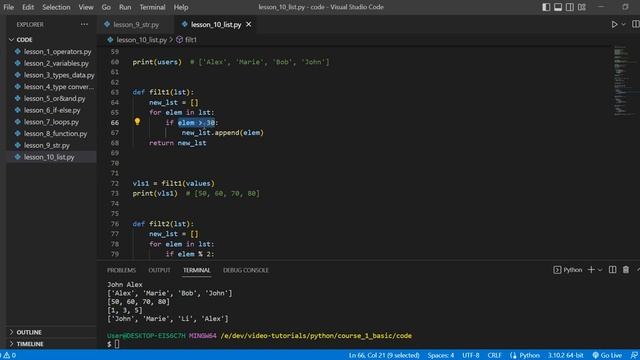This screenshot has width=640, height=360.
Task: Place cursor in terminal prompt line
Action: pos(118,344)
